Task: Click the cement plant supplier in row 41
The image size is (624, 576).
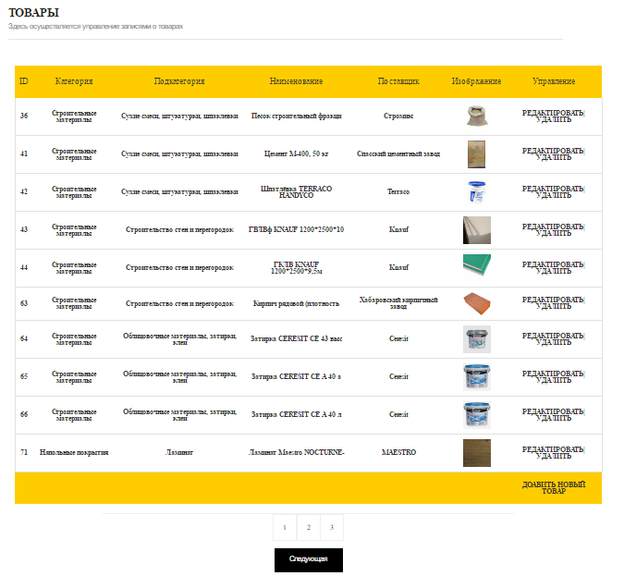Action: point(398,154)
